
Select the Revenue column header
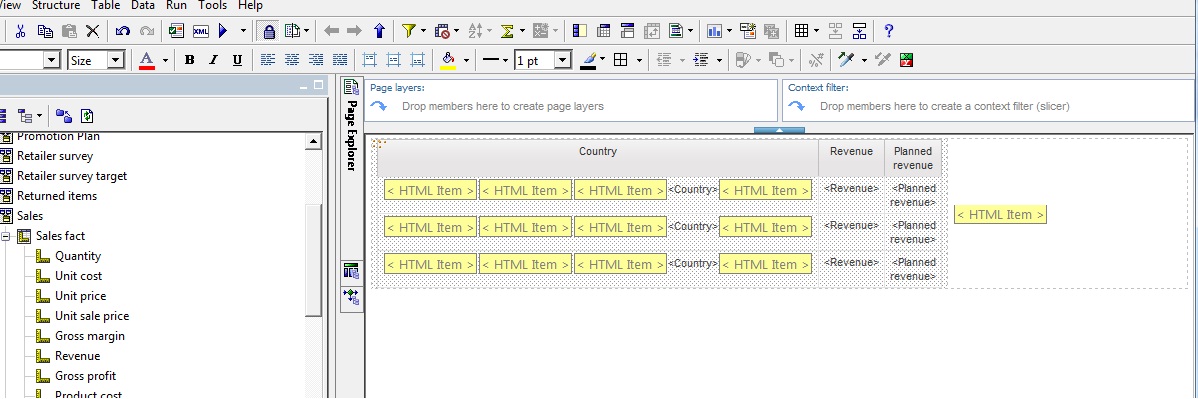point(851,158)
